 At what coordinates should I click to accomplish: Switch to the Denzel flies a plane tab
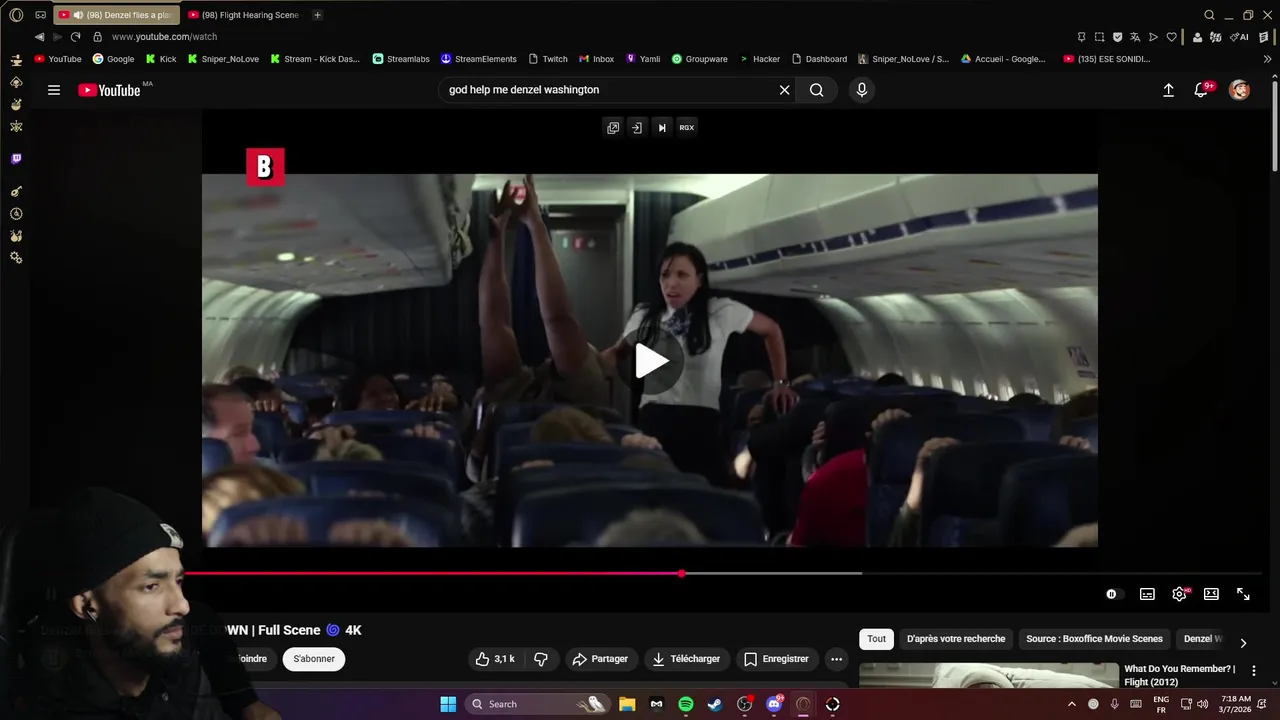(117, 15)
